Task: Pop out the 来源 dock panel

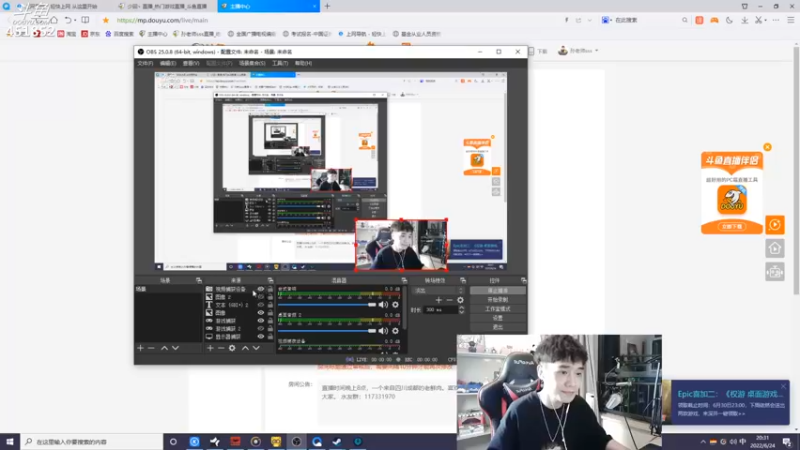Action: pos(270,280)
